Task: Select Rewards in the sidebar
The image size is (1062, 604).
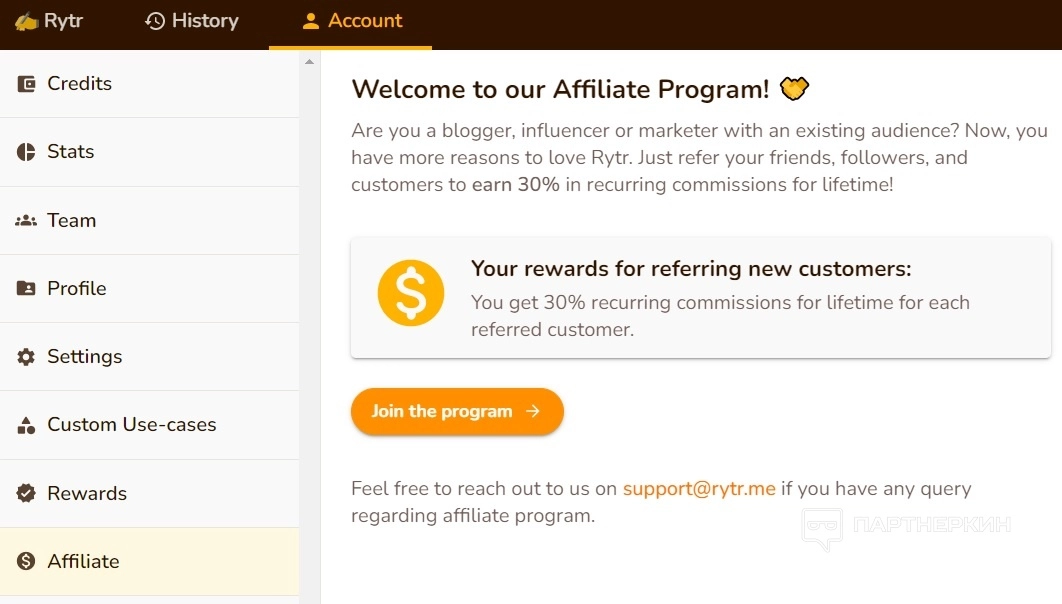Action: pos(87,494)
